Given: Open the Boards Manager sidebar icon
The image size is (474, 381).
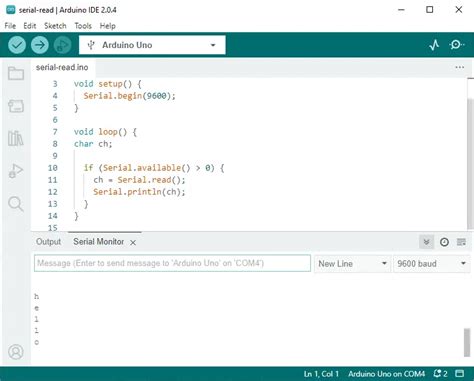Looking at the screenshot, I should [x=16, y=106].
